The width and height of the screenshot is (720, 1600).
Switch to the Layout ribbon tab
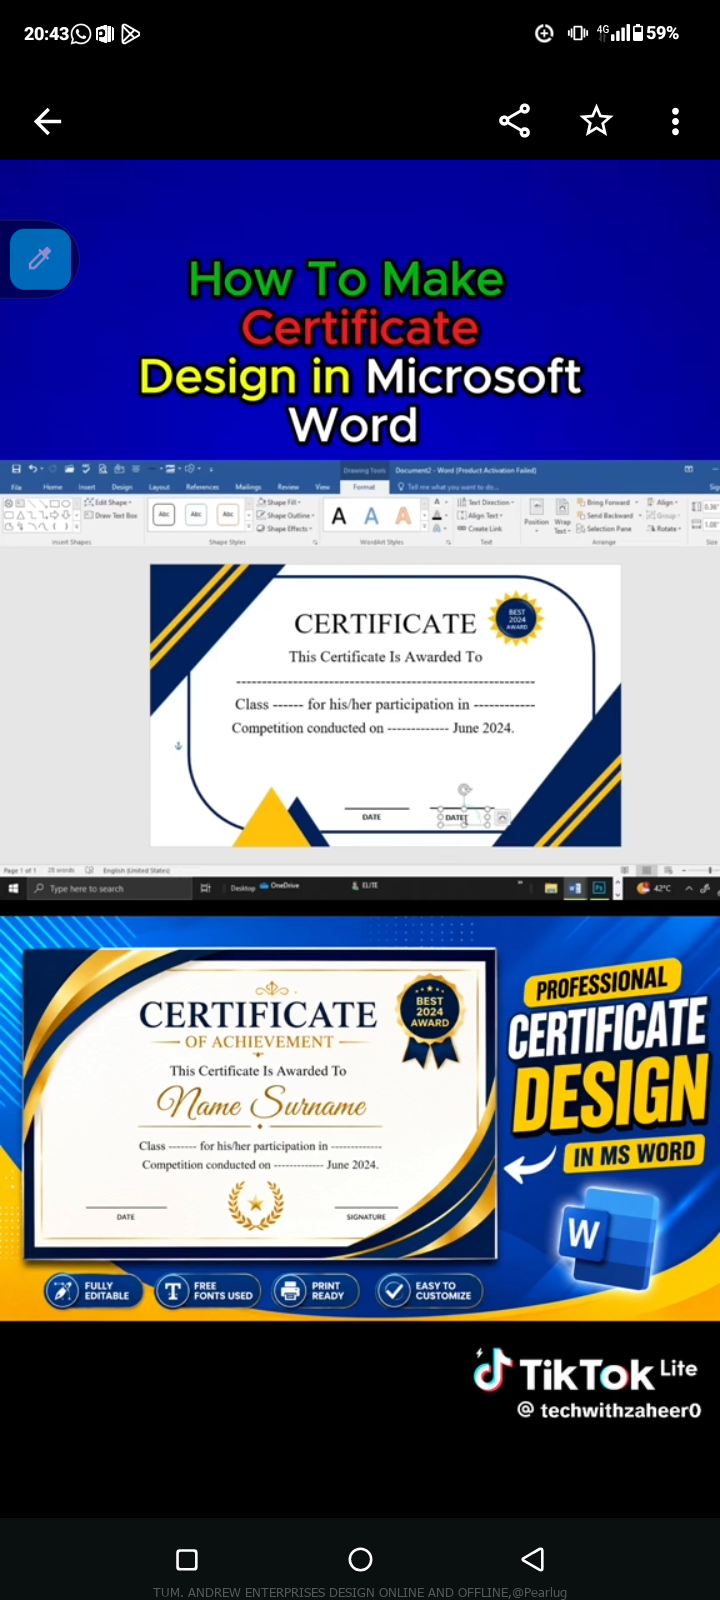[x=159, y=487]
